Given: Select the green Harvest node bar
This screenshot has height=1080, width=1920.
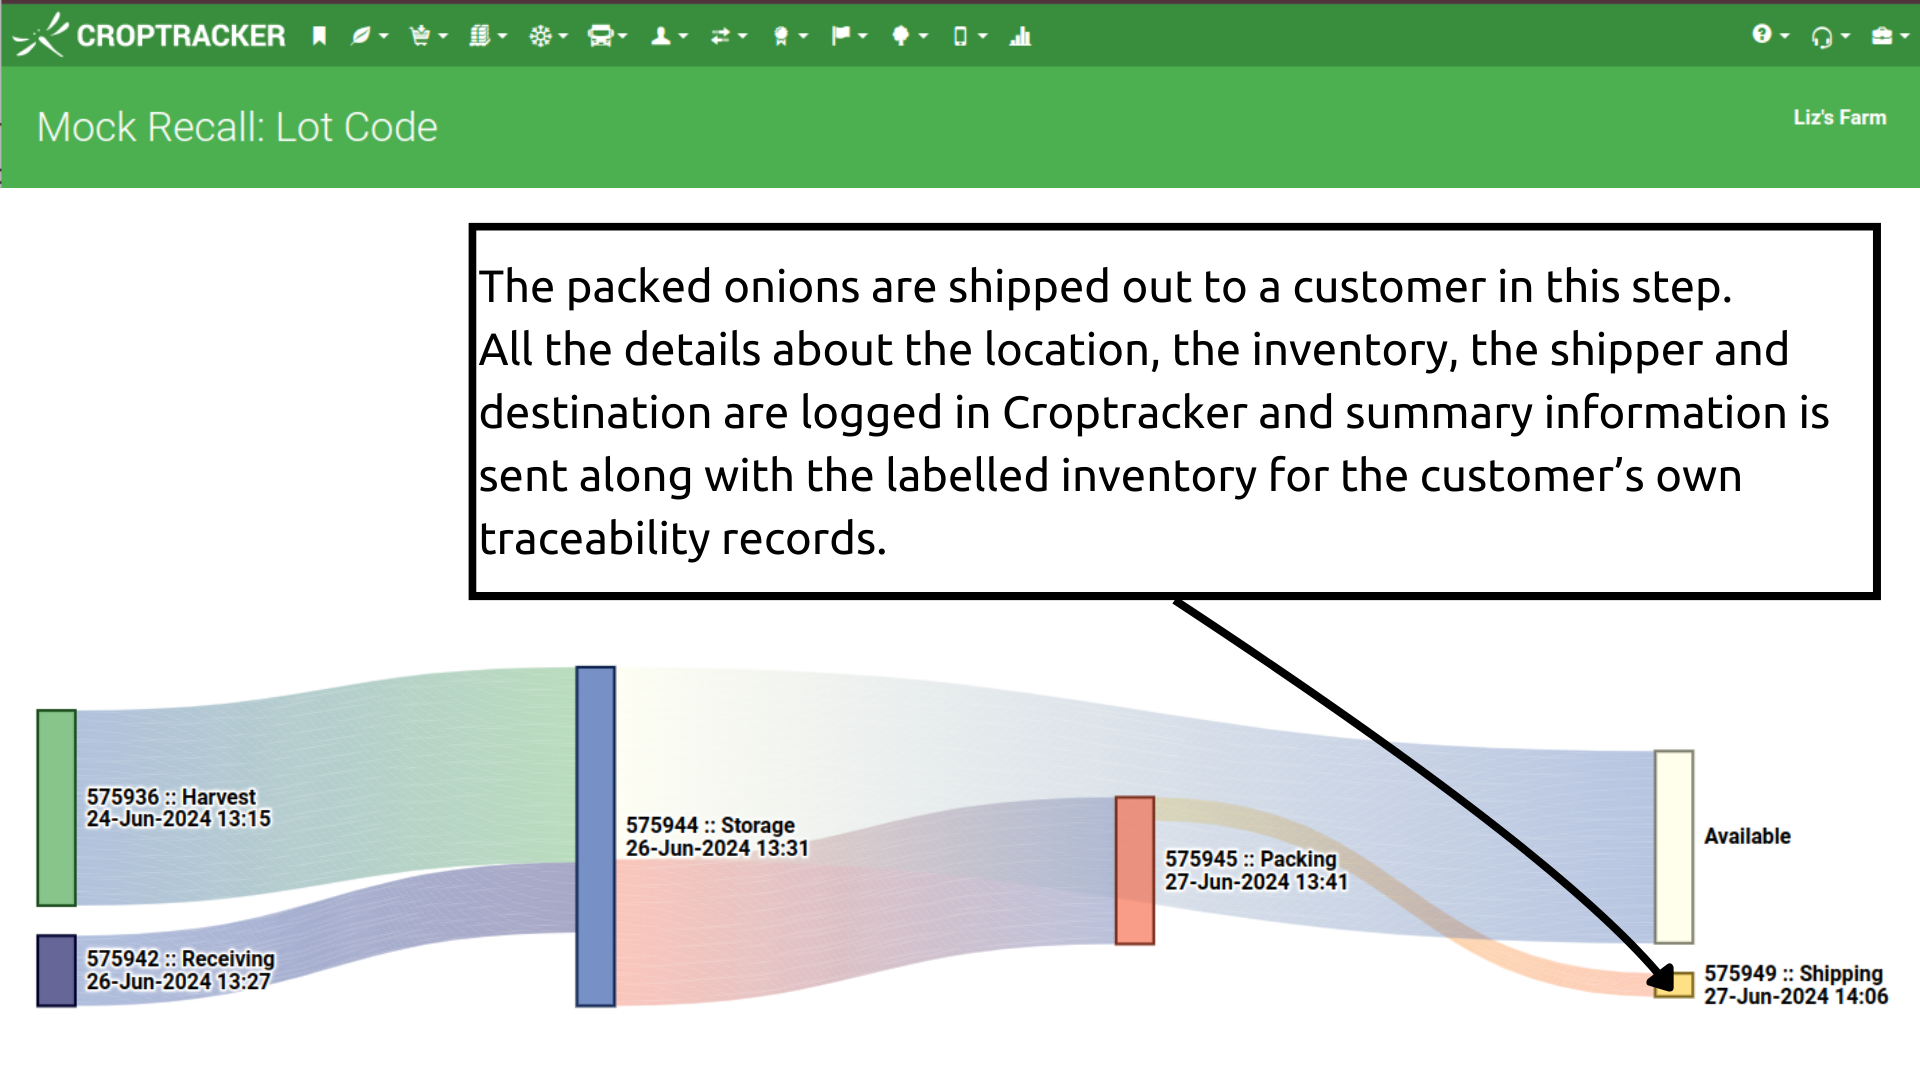Looking at the screenshot, I should click(x=56, y=808).
